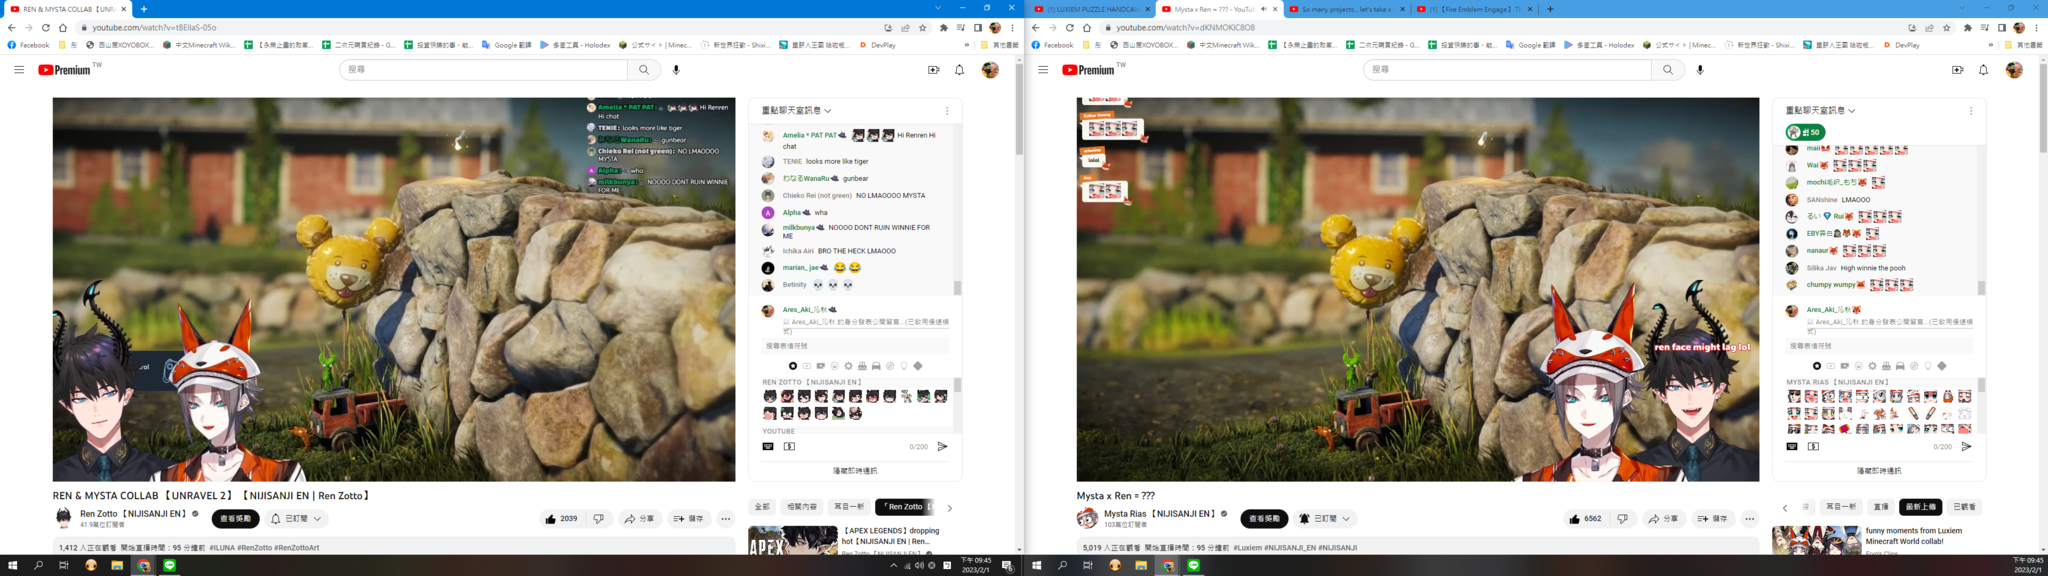The height and width of the screenshot is (576, 2048).
Task: Go back in the Mysta Rias browser window
Action: (x=1036, y=28)
